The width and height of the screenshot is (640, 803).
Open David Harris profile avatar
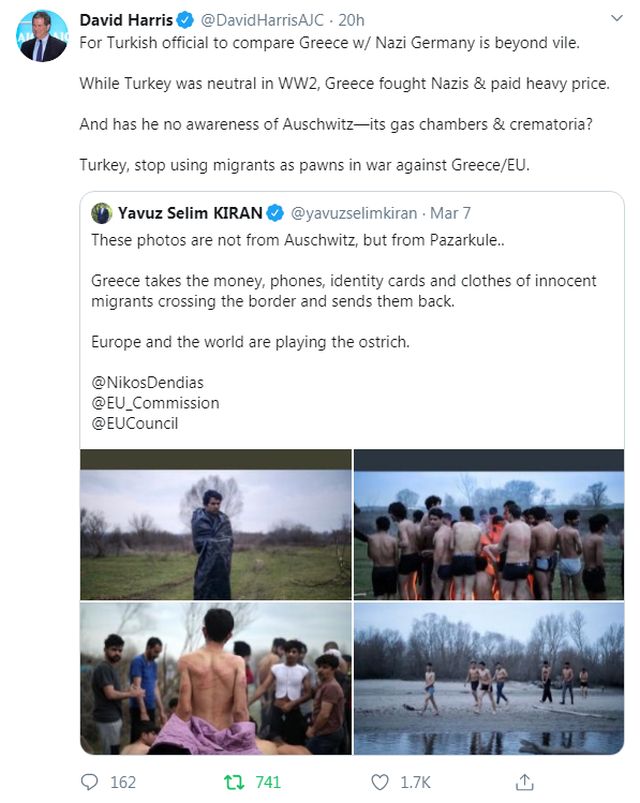[x=42, y=36]
